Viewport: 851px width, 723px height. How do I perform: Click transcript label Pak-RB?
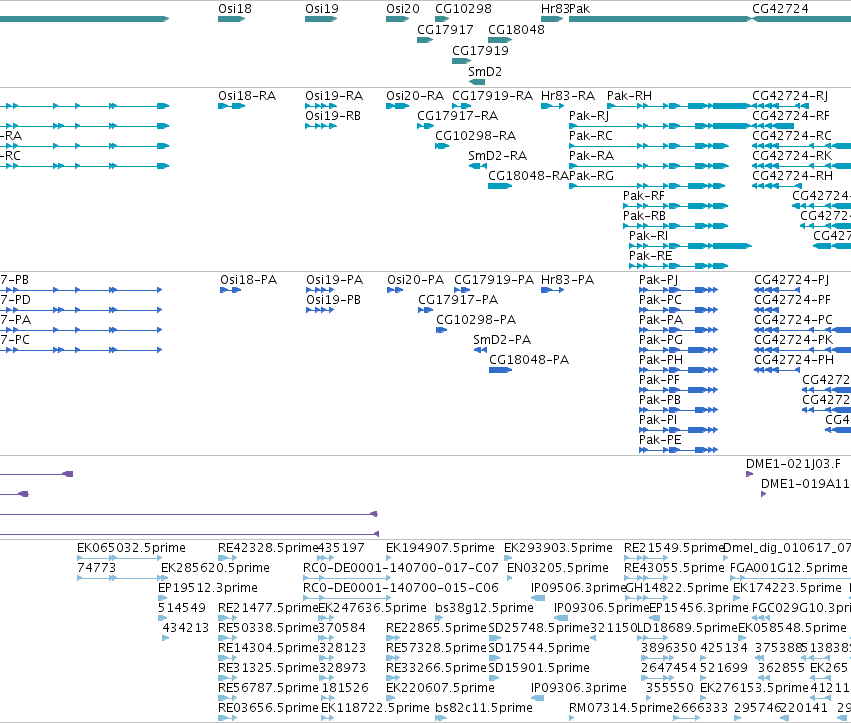tap(644, 216)
